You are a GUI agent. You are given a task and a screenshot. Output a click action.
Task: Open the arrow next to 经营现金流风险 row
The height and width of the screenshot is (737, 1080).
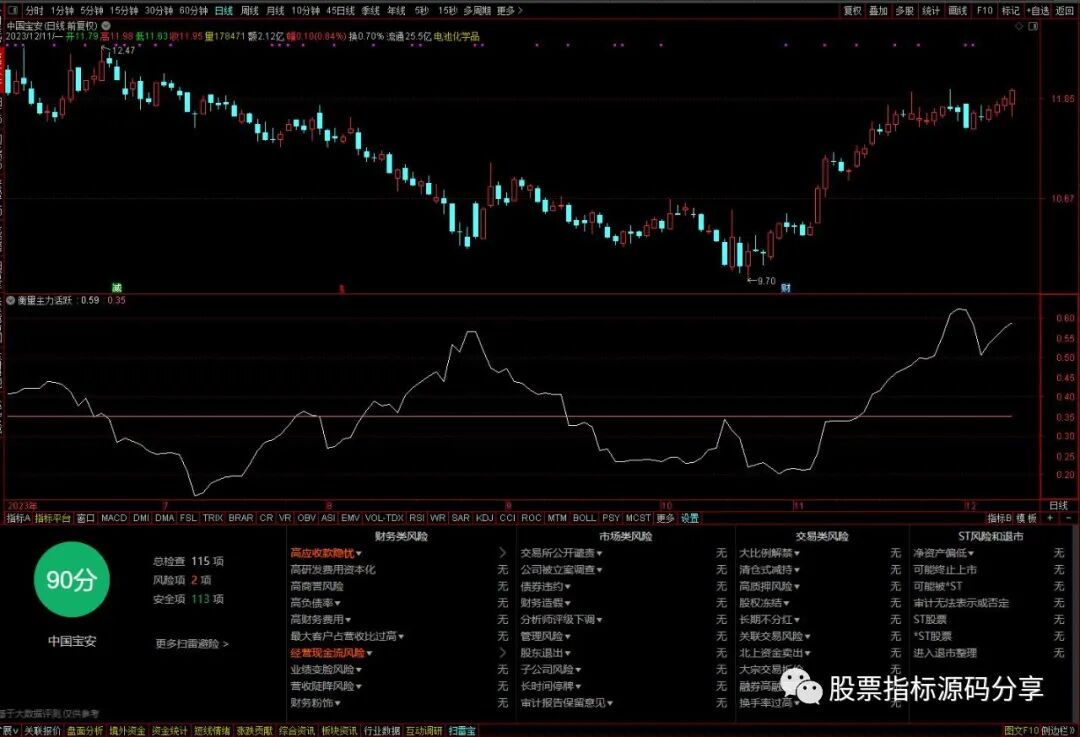tap(502, 652)
